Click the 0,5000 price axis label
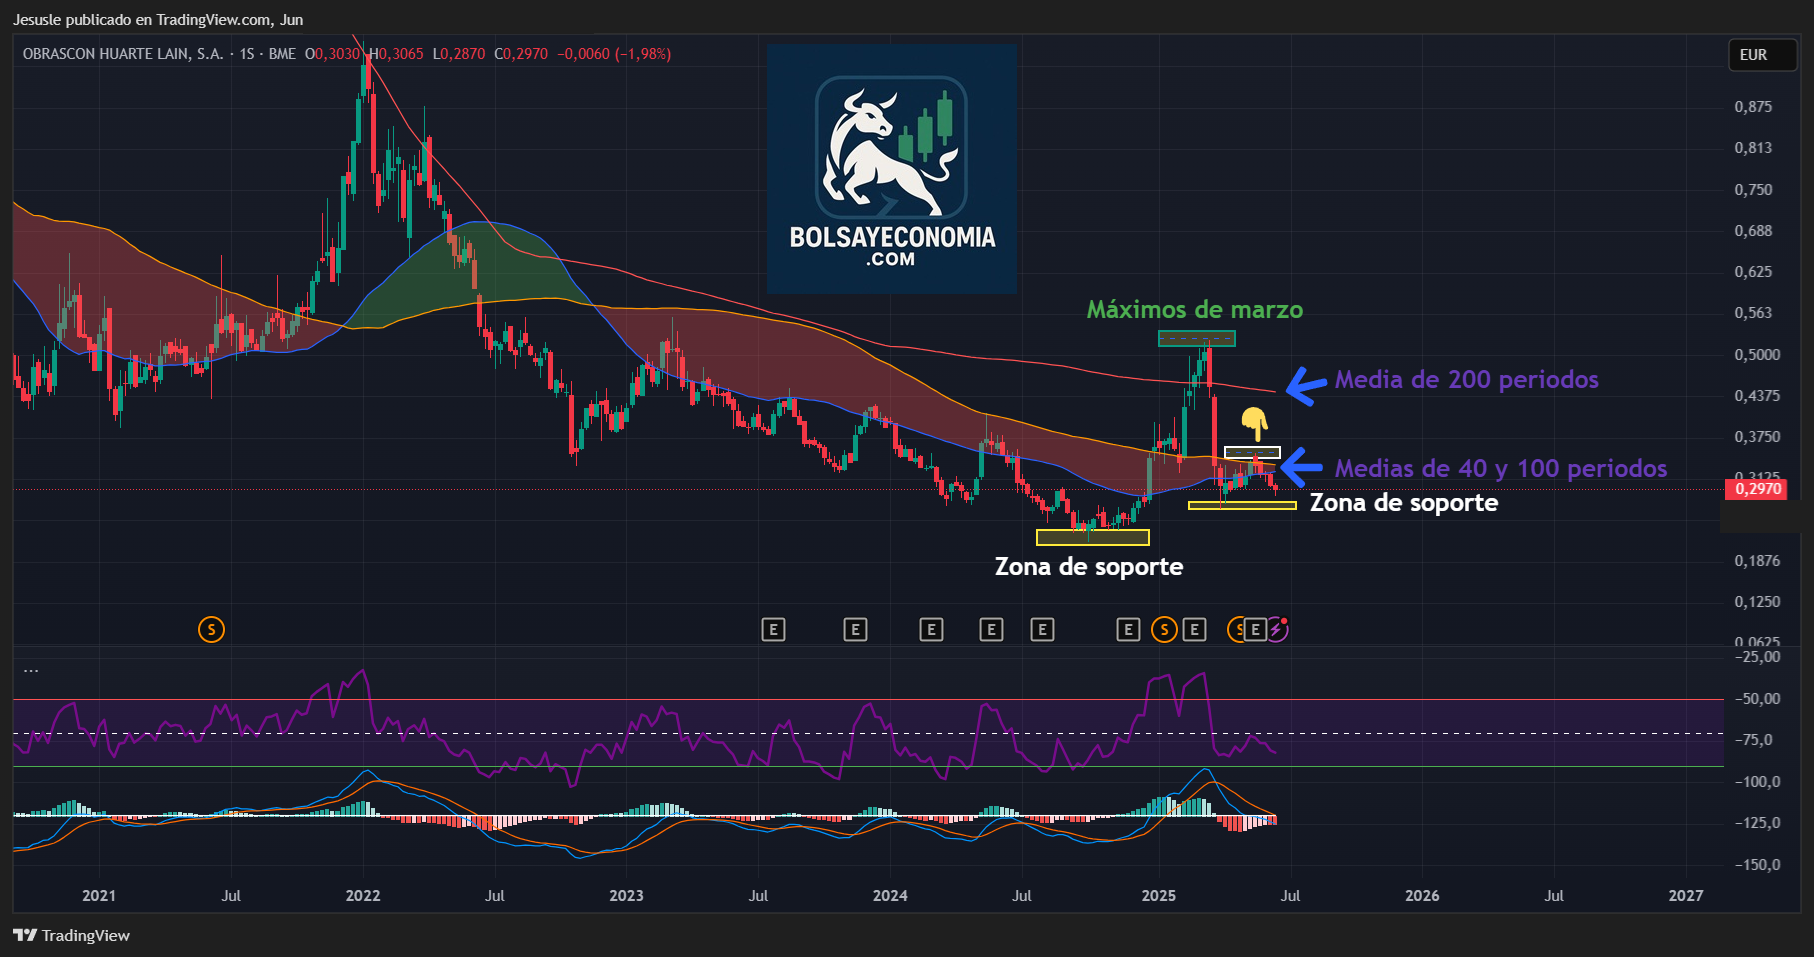 pos(1757,354)
